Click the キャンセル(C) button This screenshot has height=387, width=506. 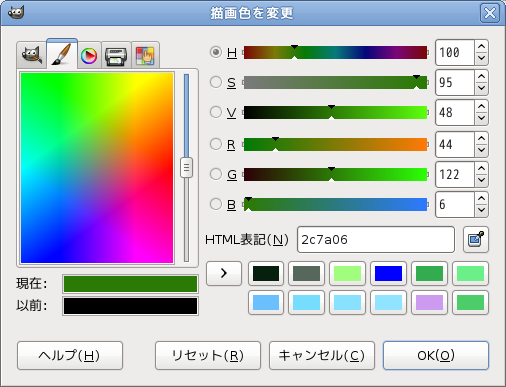(x=322, y=355)
